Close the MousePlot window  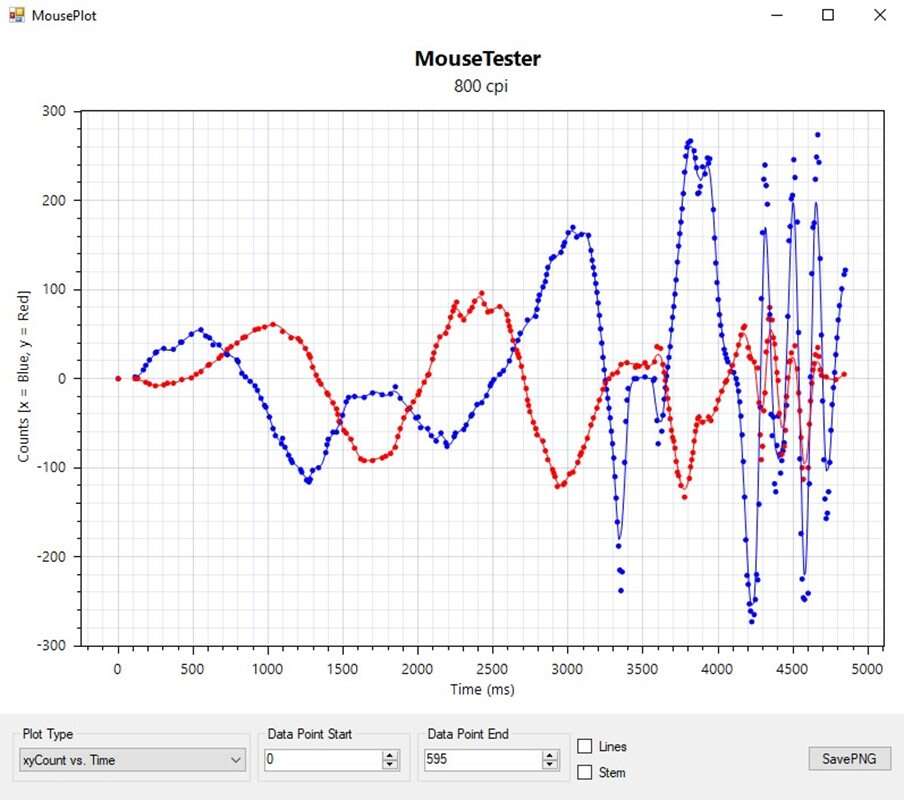879,15
